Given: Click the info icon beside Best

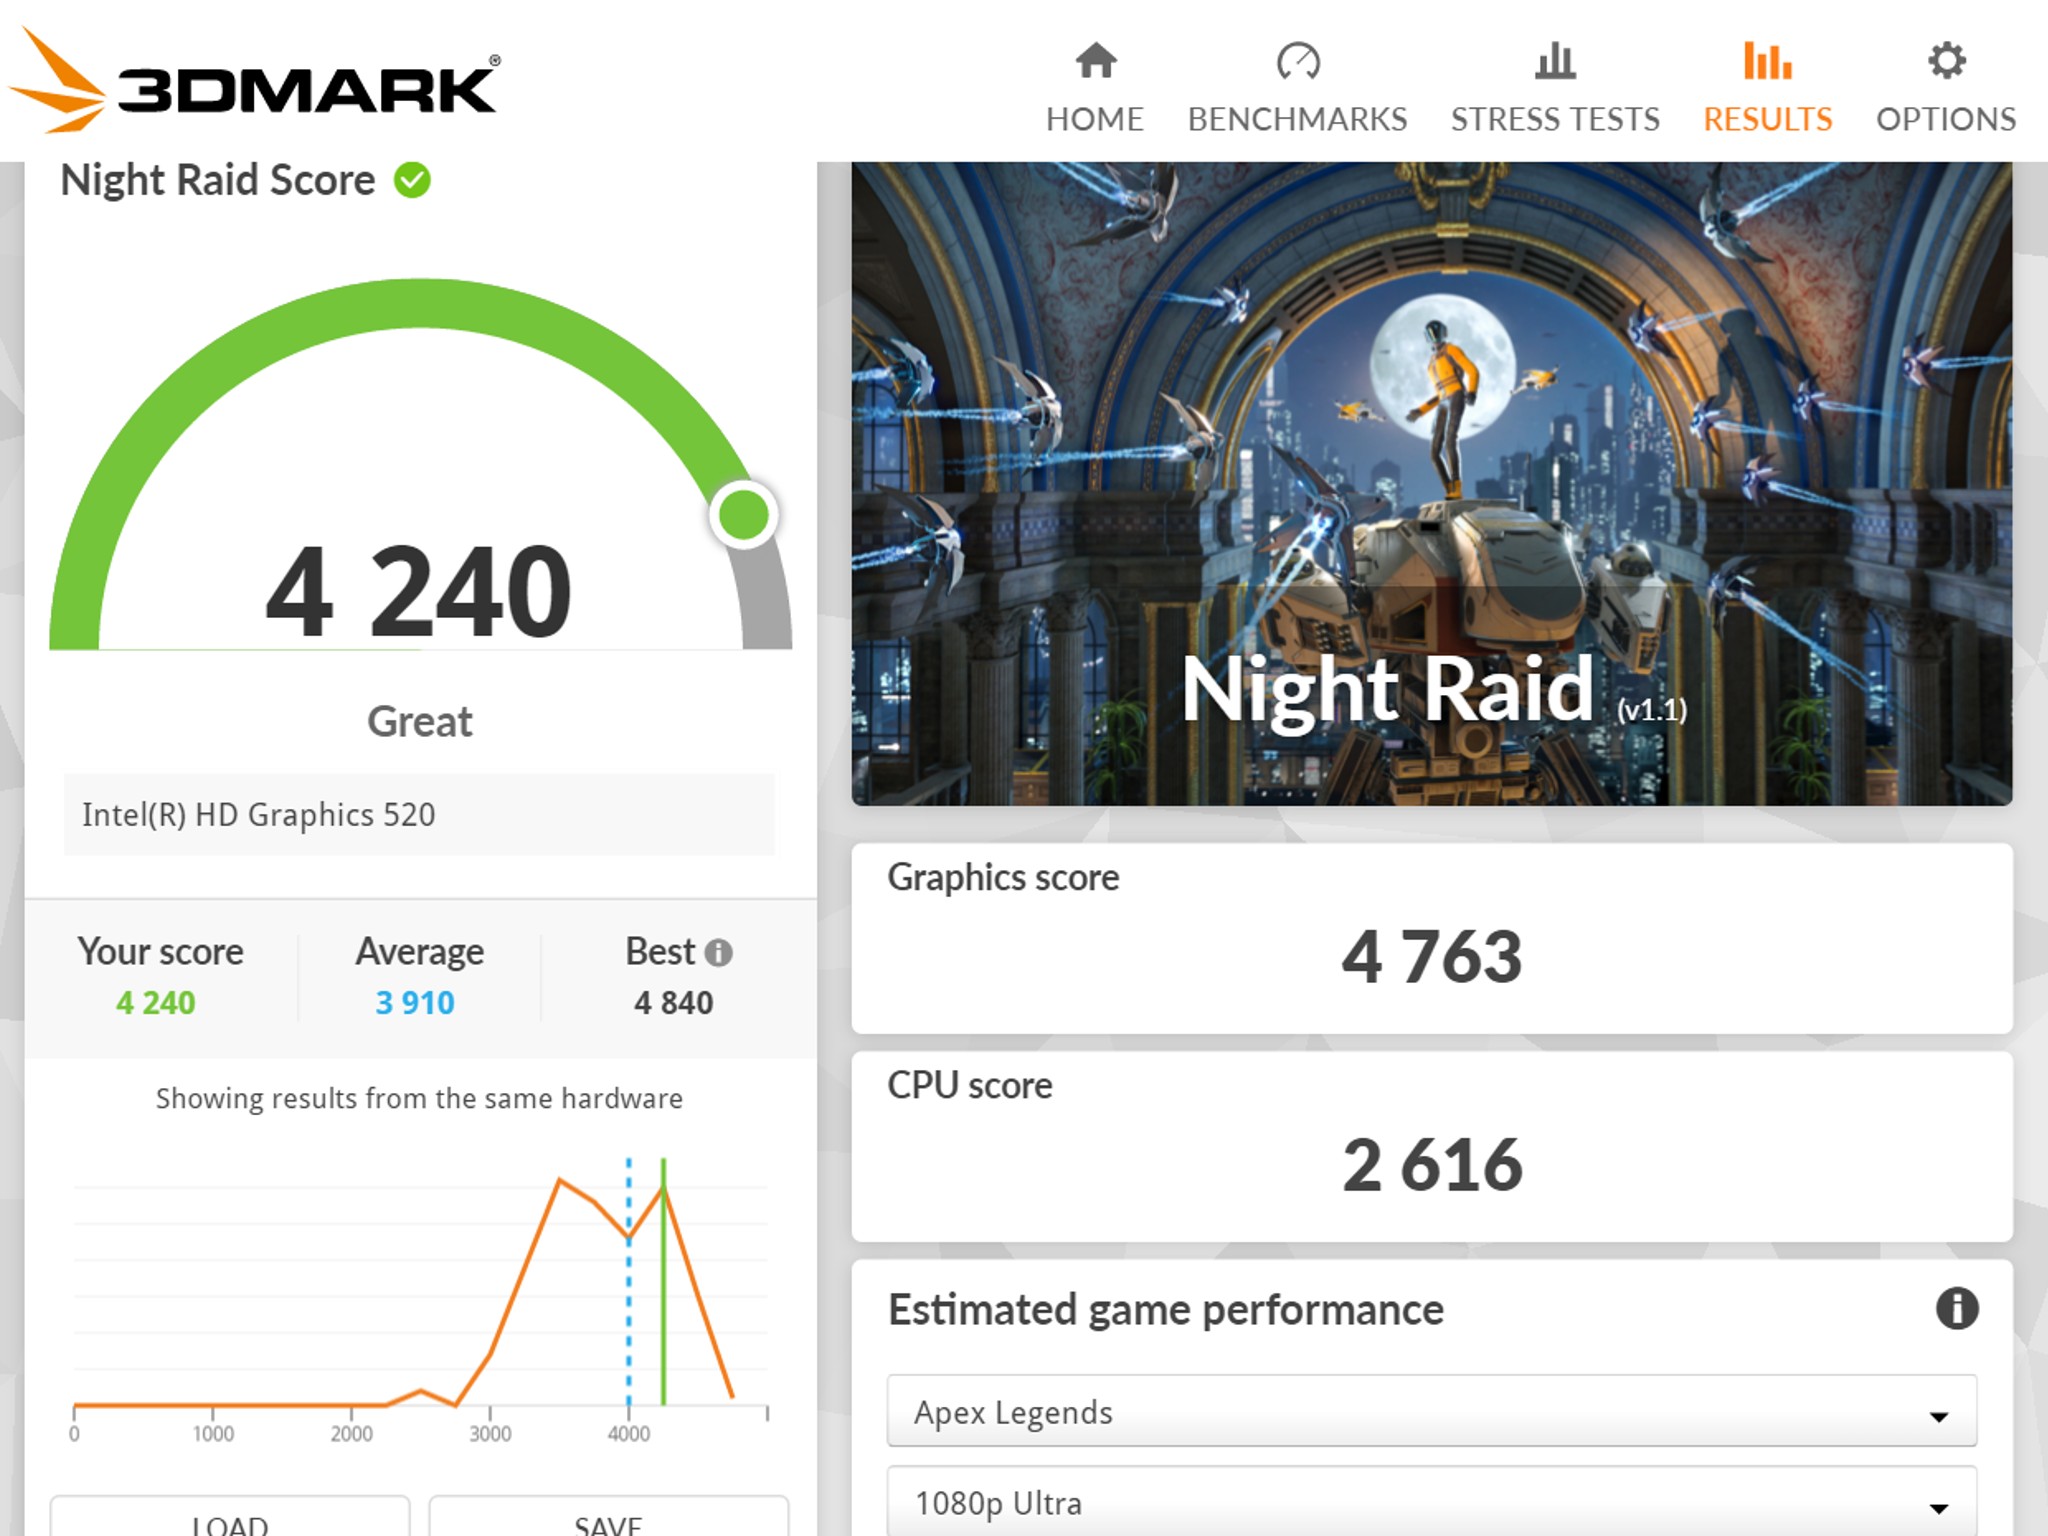Looking at the screenshot, I should click(x=718, y=952).
